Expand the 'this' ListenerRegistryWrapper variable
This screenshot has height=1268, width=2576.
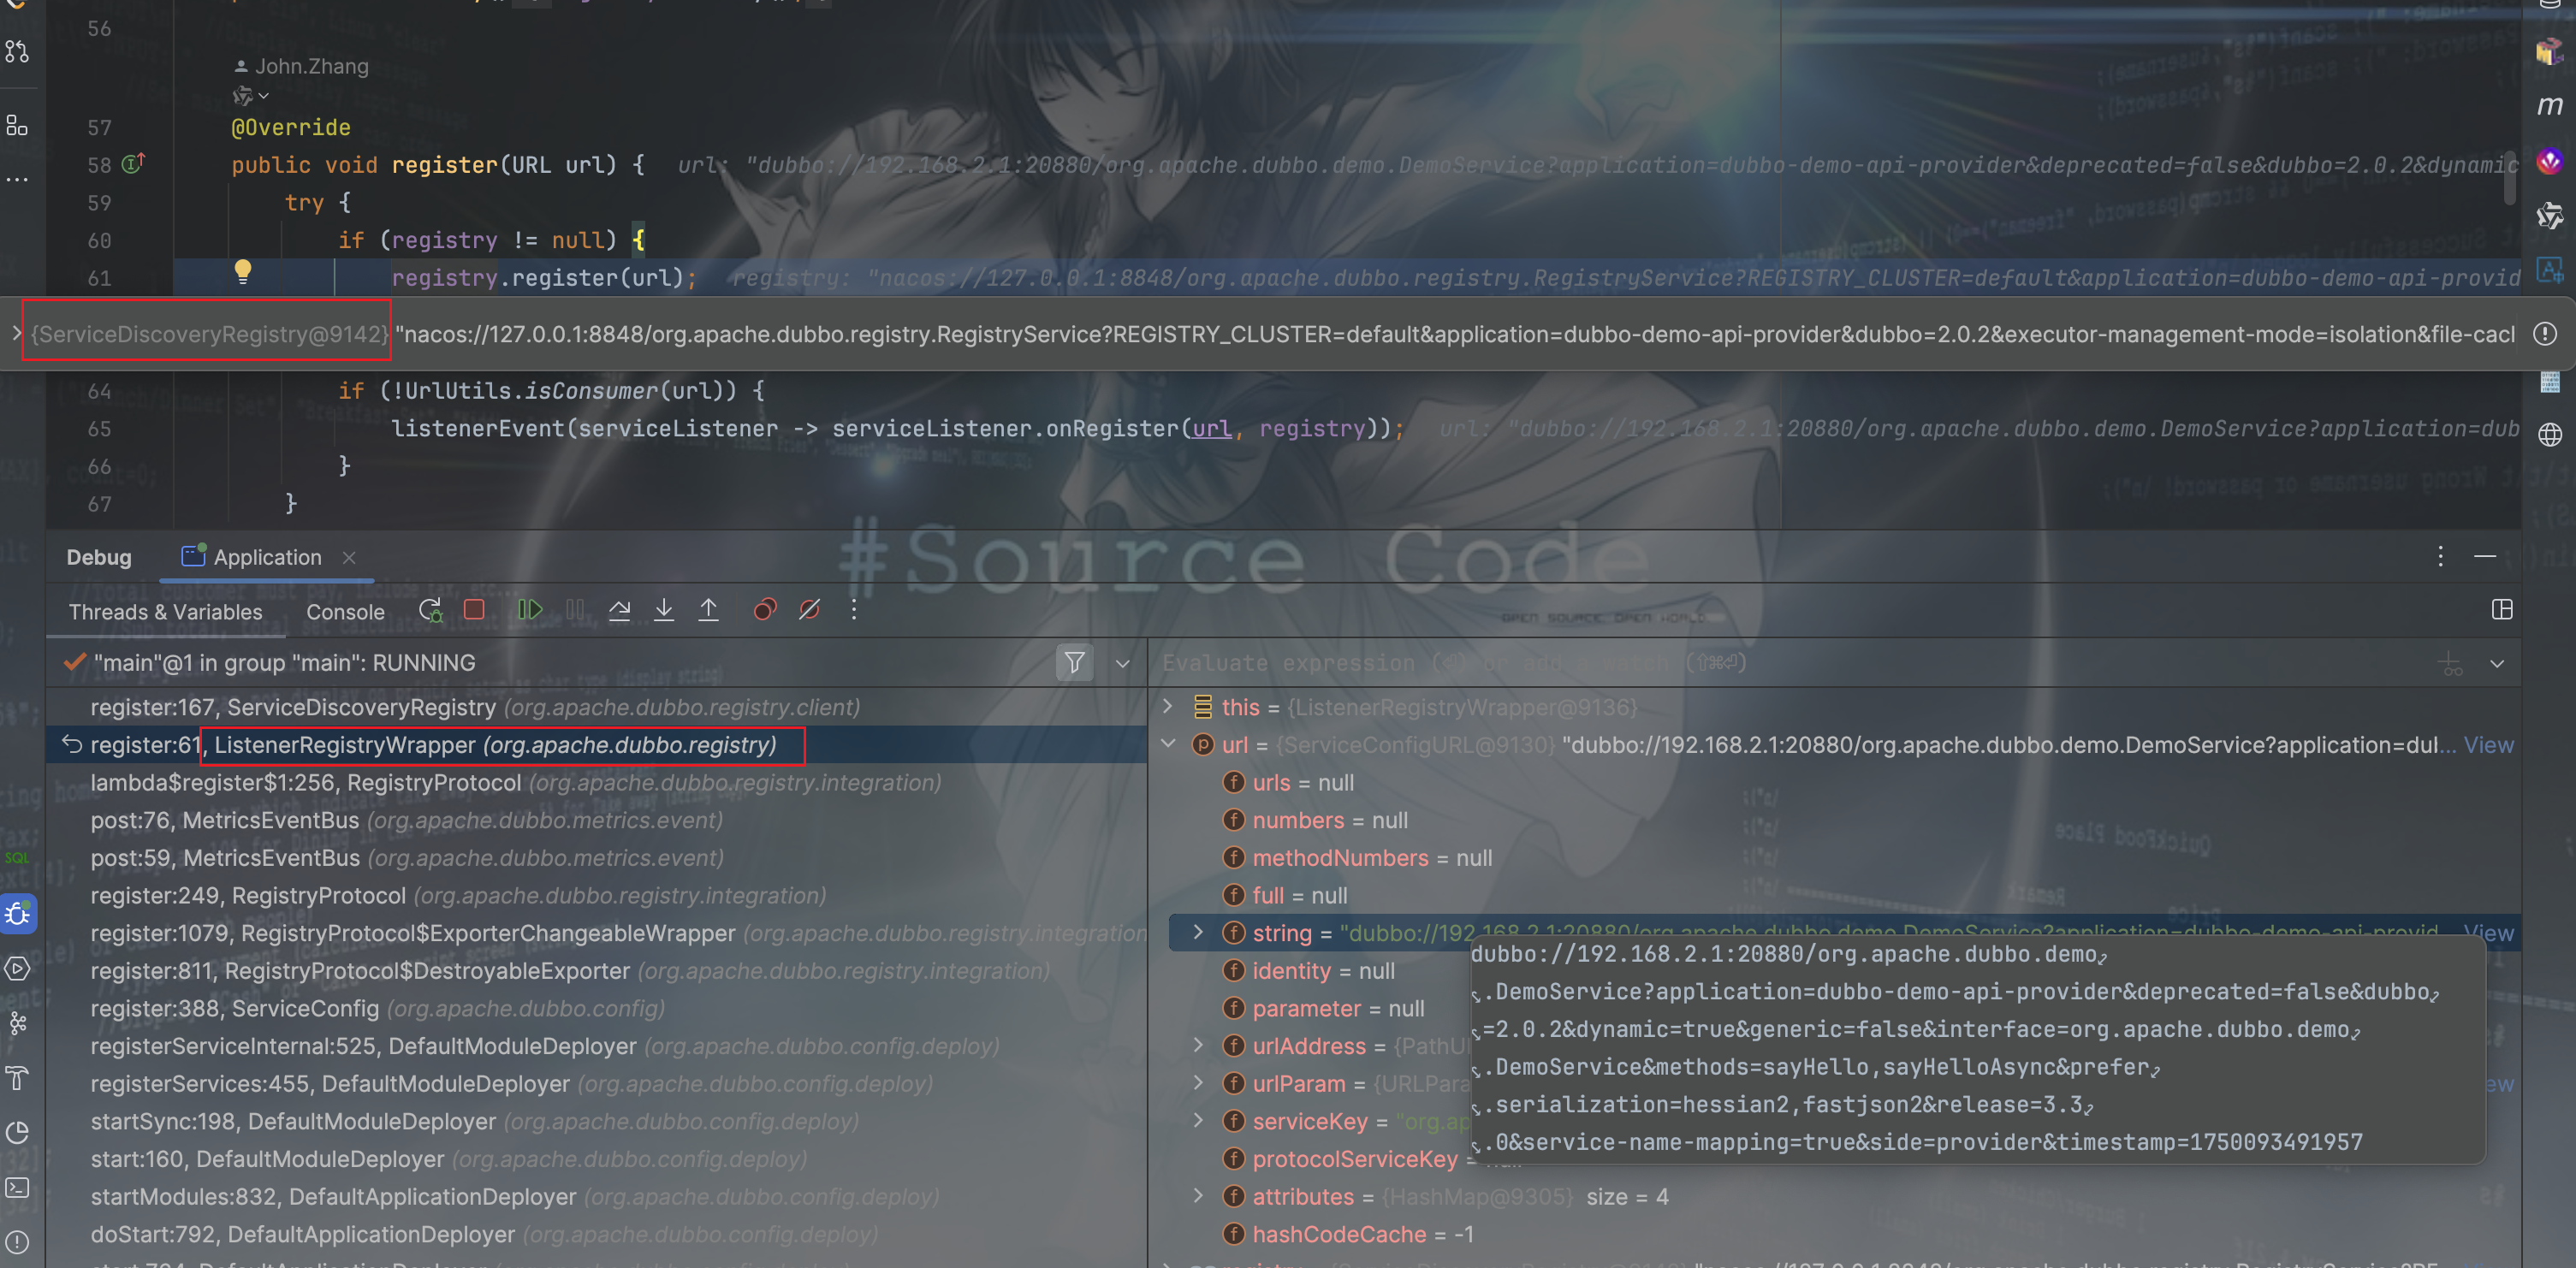1167,707
